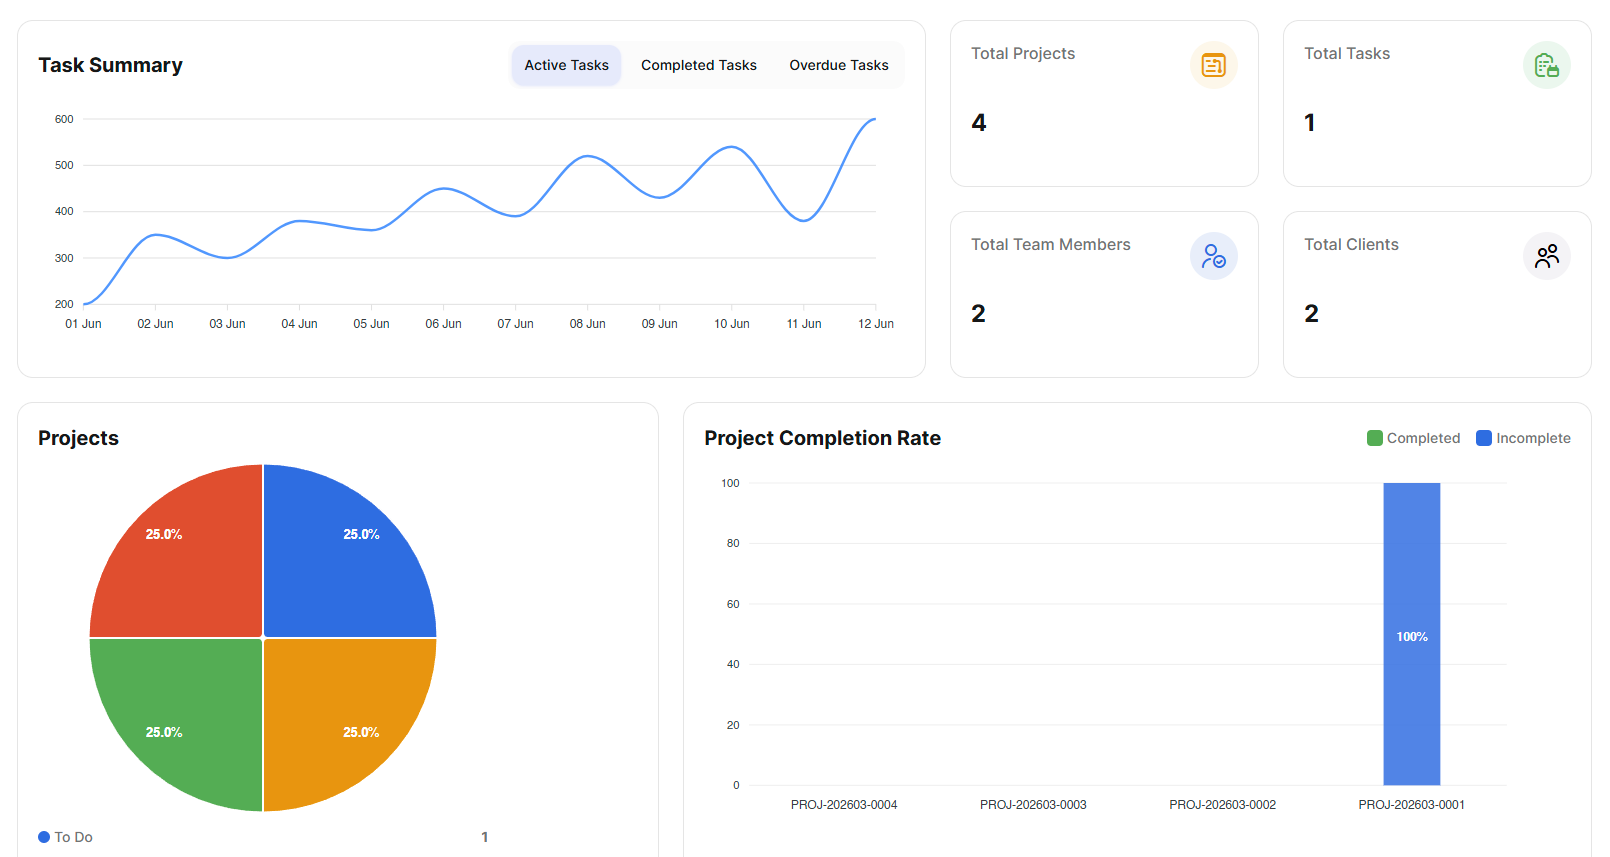Click the blue Incomplete legend swatch

(1484, 438)
